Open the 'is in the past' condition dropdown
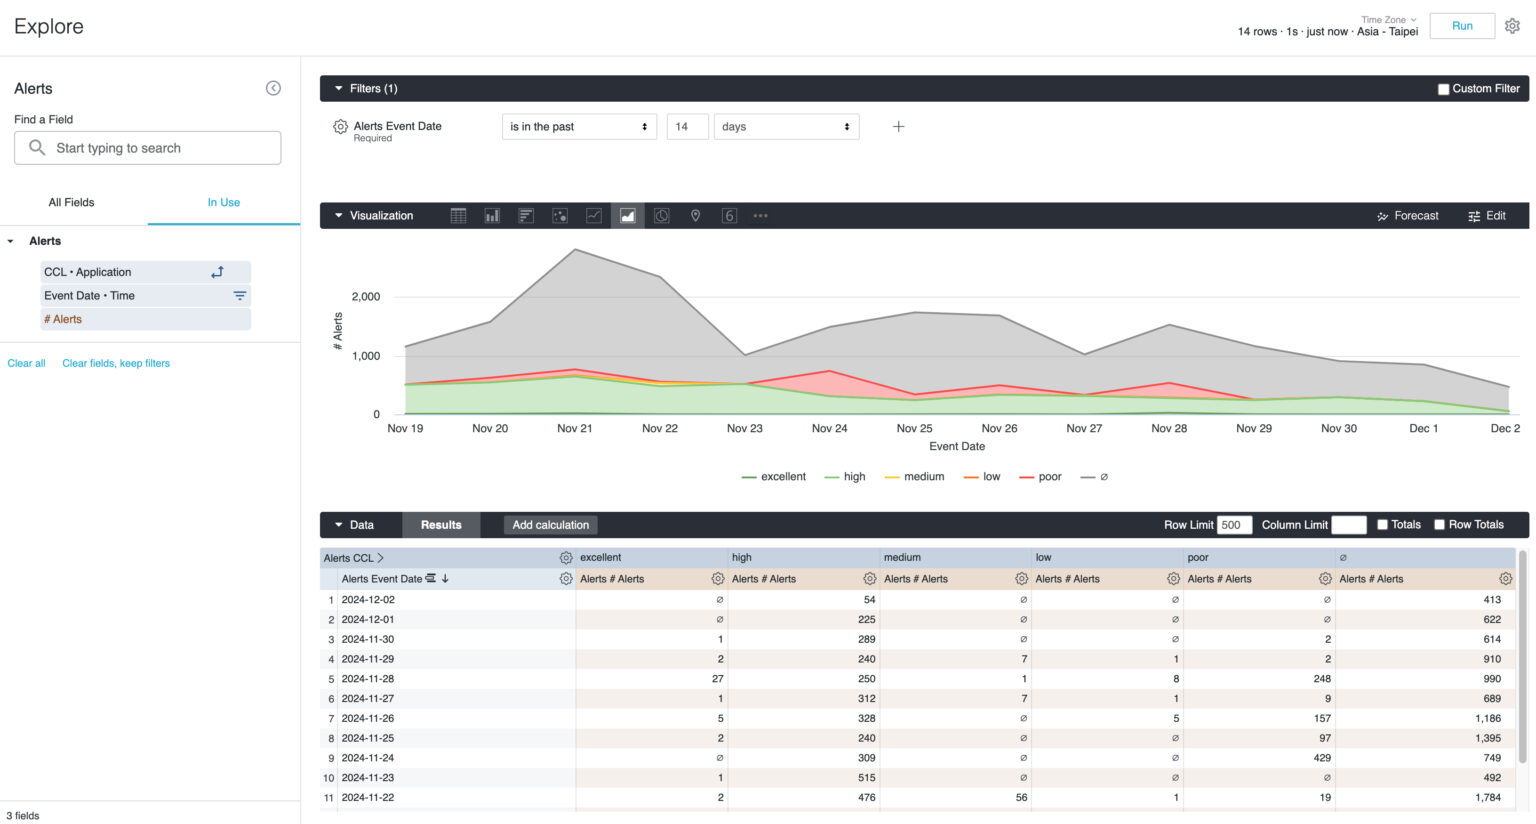 579,127
